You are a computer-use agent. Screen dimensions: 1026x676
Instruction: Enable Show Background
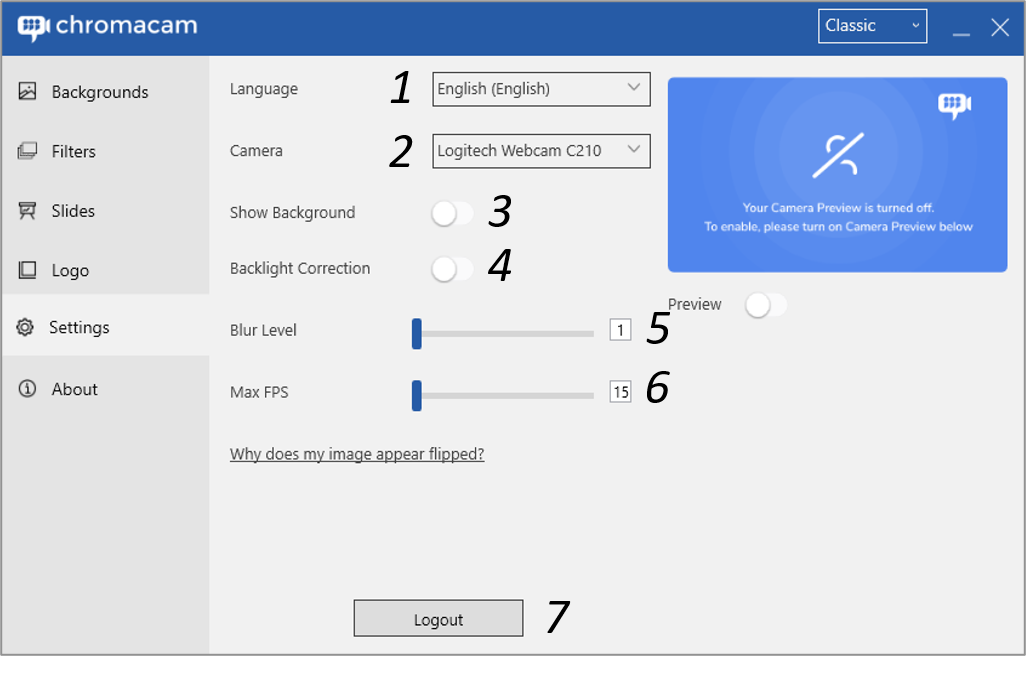[x=451, y=213]
